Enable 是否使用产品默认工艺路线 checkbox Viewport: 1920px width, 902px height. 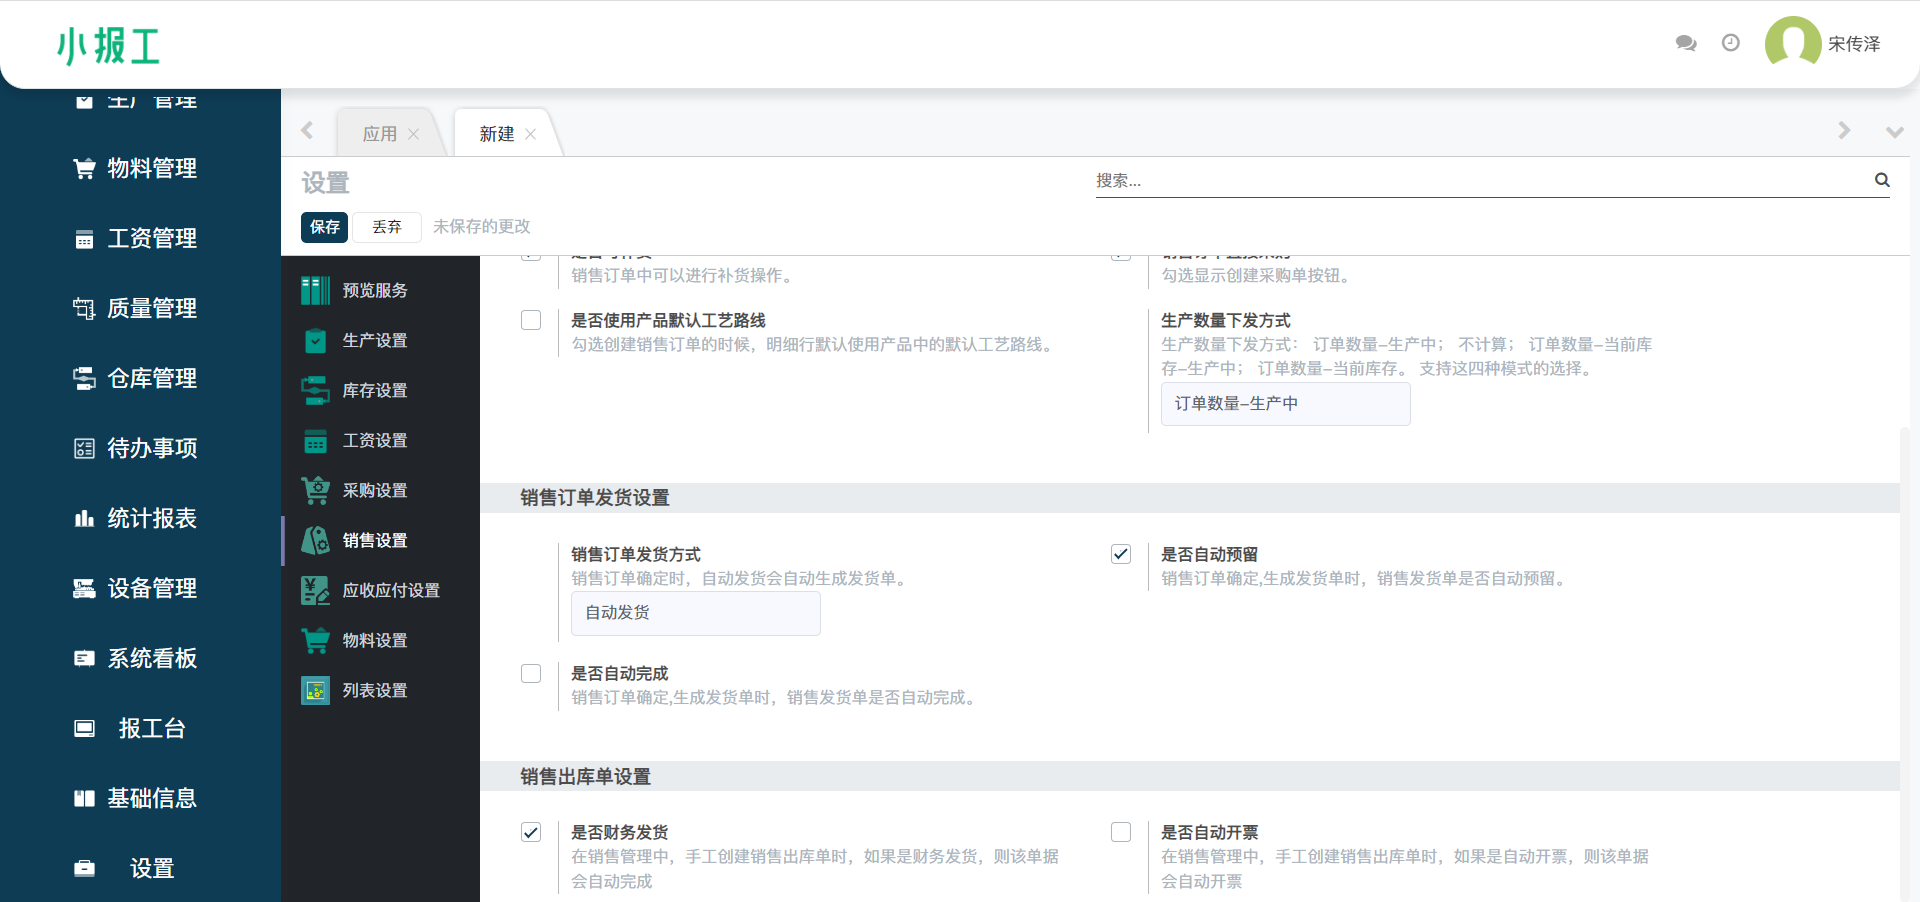pos(531,320)
